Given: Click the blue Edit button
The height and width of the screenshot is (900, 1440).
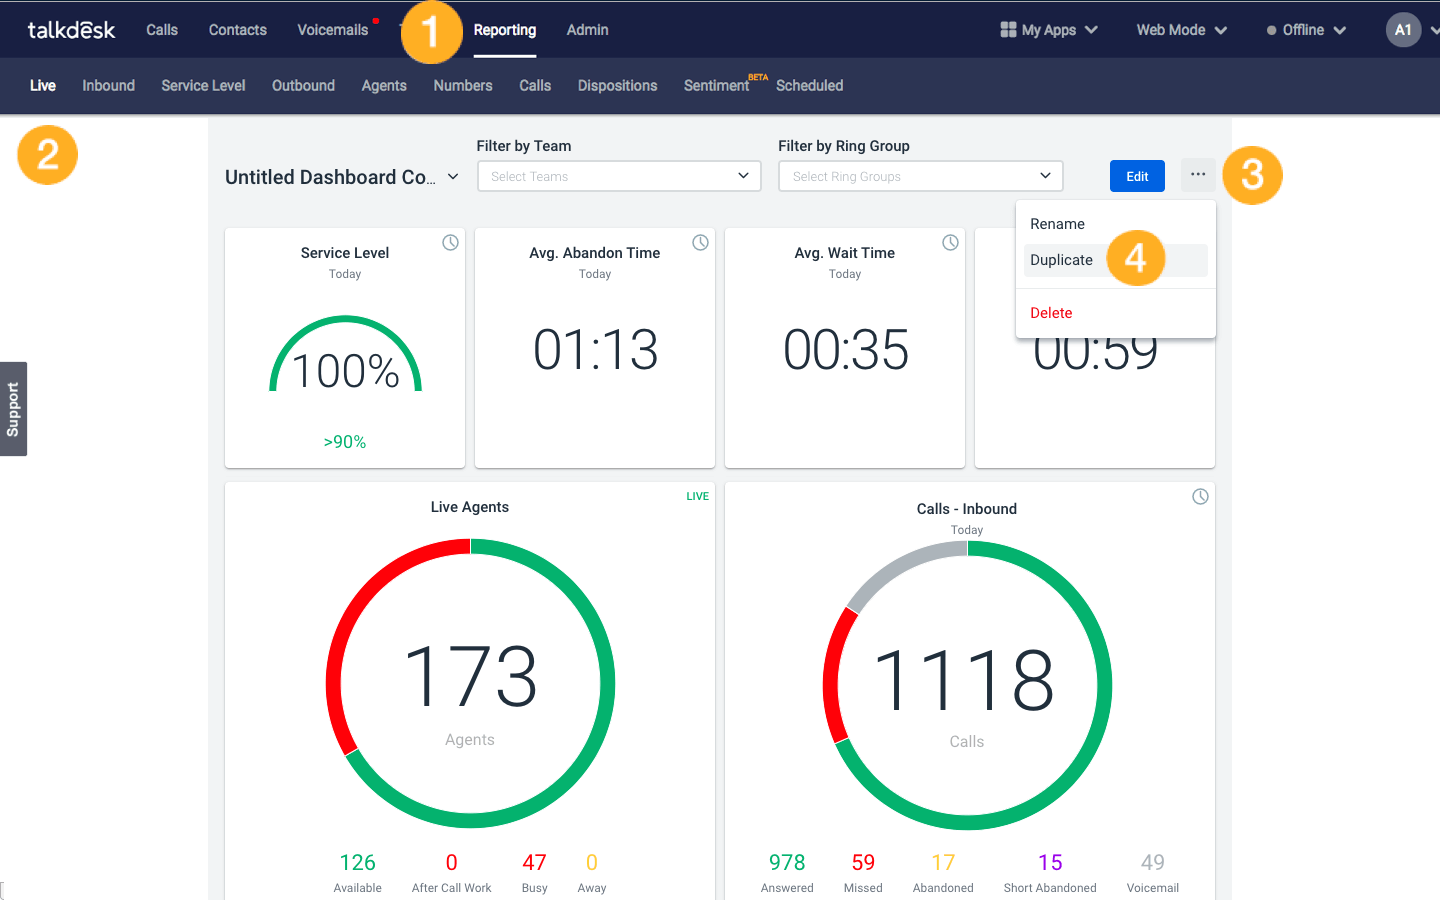Looking at the screenshot, I should [x=1137, y=176].
